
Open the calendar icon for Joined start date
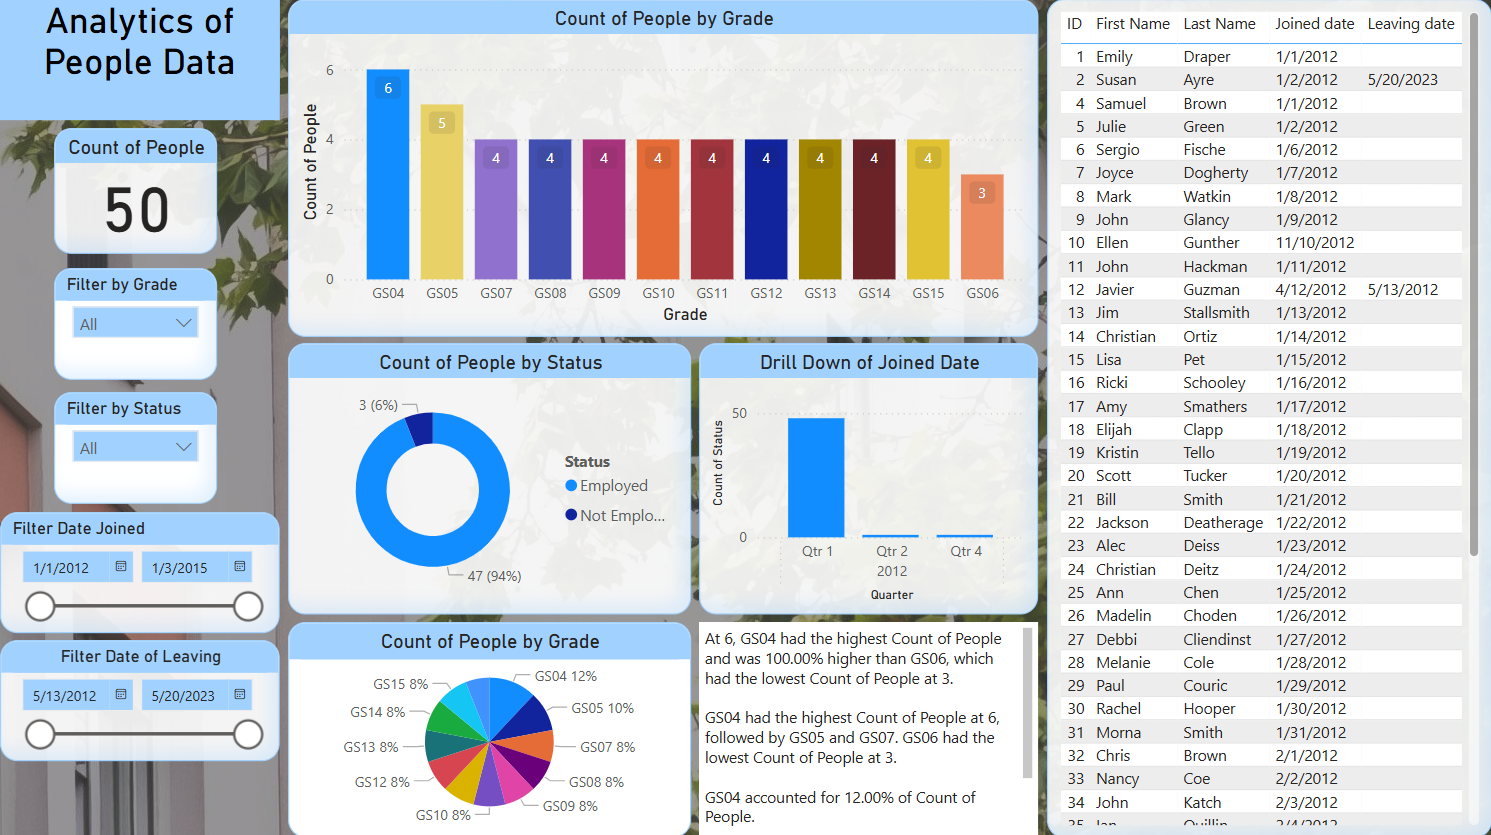(x=120, y=566)
